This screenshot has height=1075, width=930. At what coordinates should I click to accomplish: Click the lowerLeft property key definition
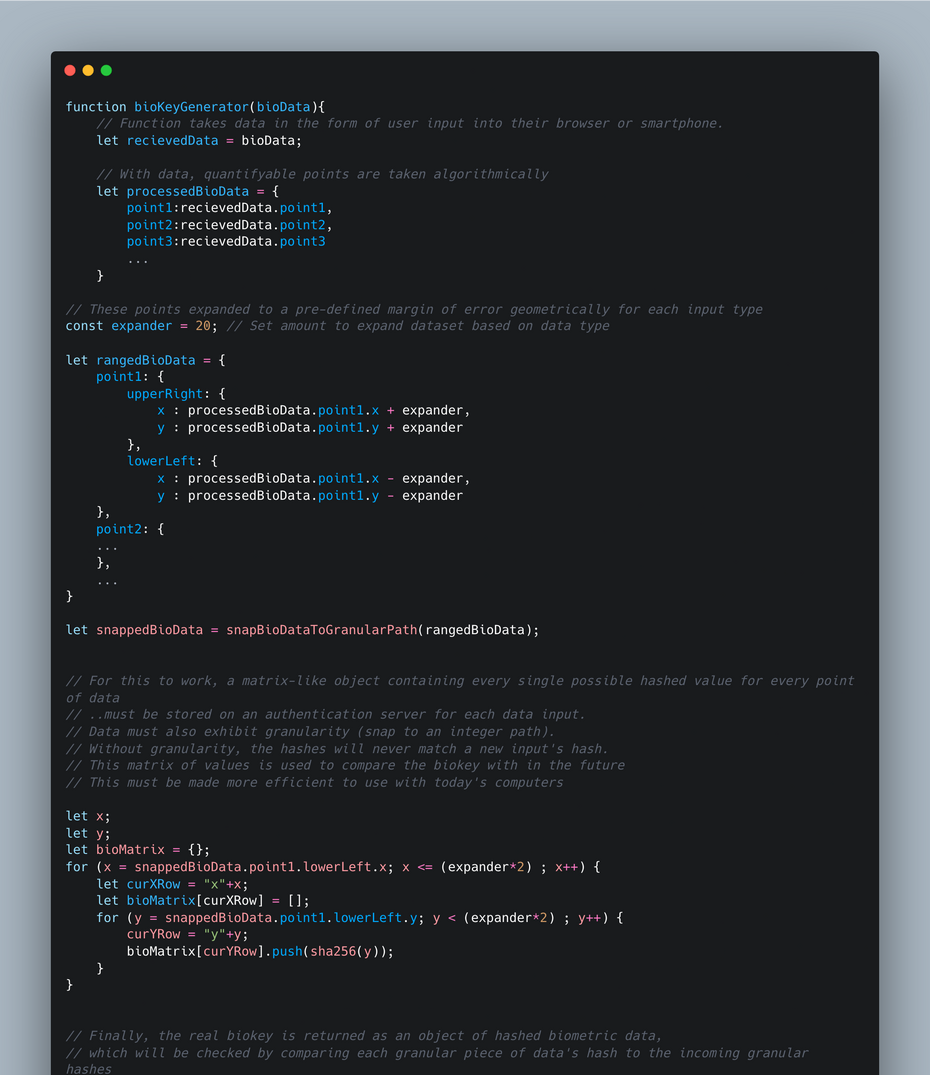[160, 462]
